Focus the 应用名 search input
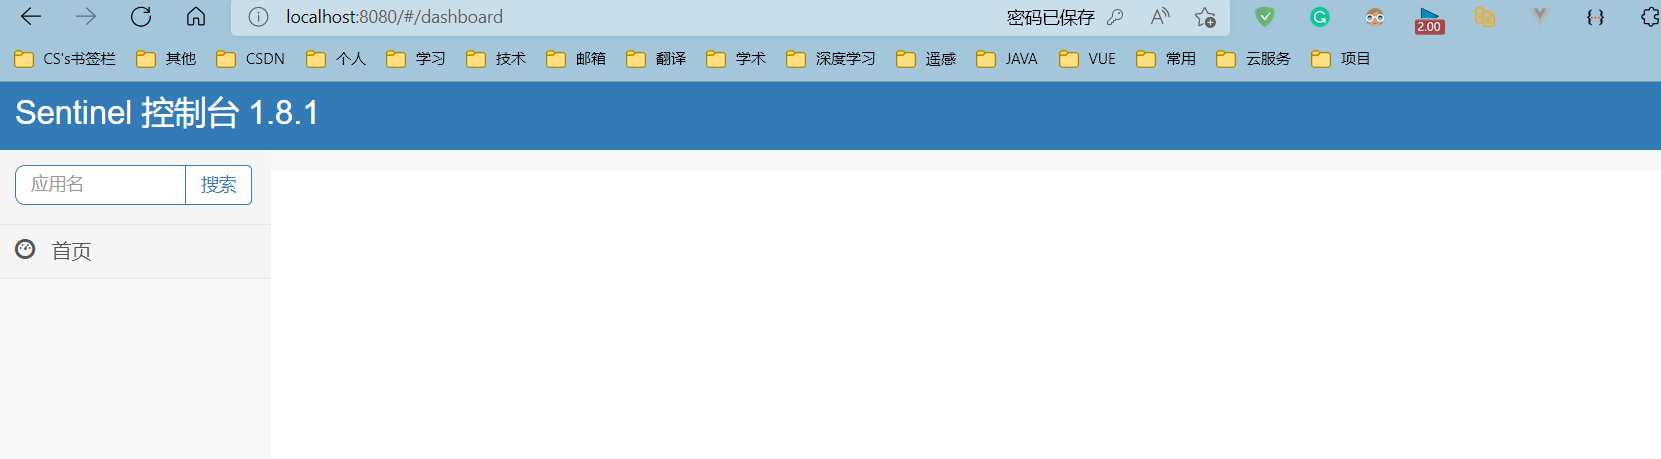The image size is (1661, 459). click(x=100, y=185)
